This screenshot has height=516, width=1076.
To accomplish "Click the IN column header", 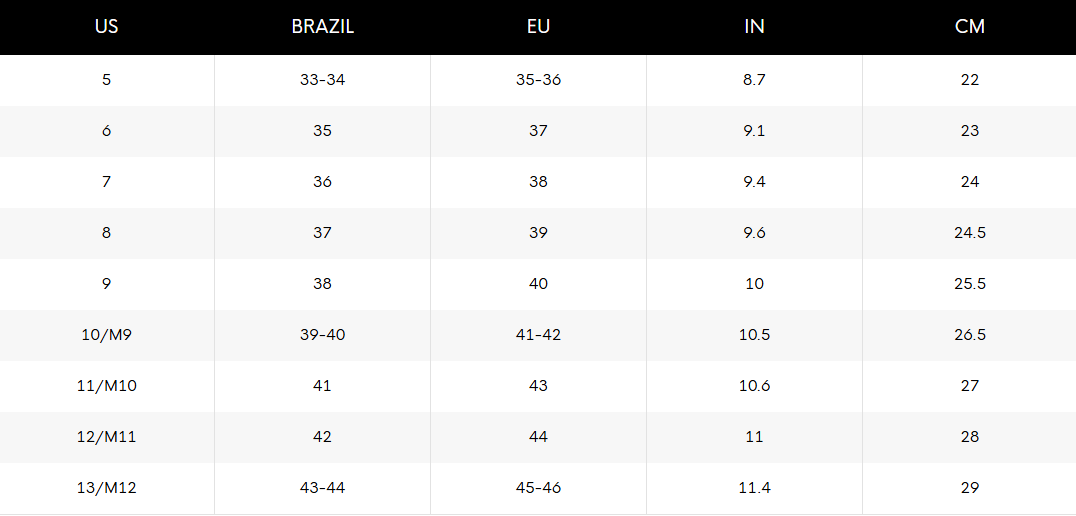I will (x=754, y=27).
